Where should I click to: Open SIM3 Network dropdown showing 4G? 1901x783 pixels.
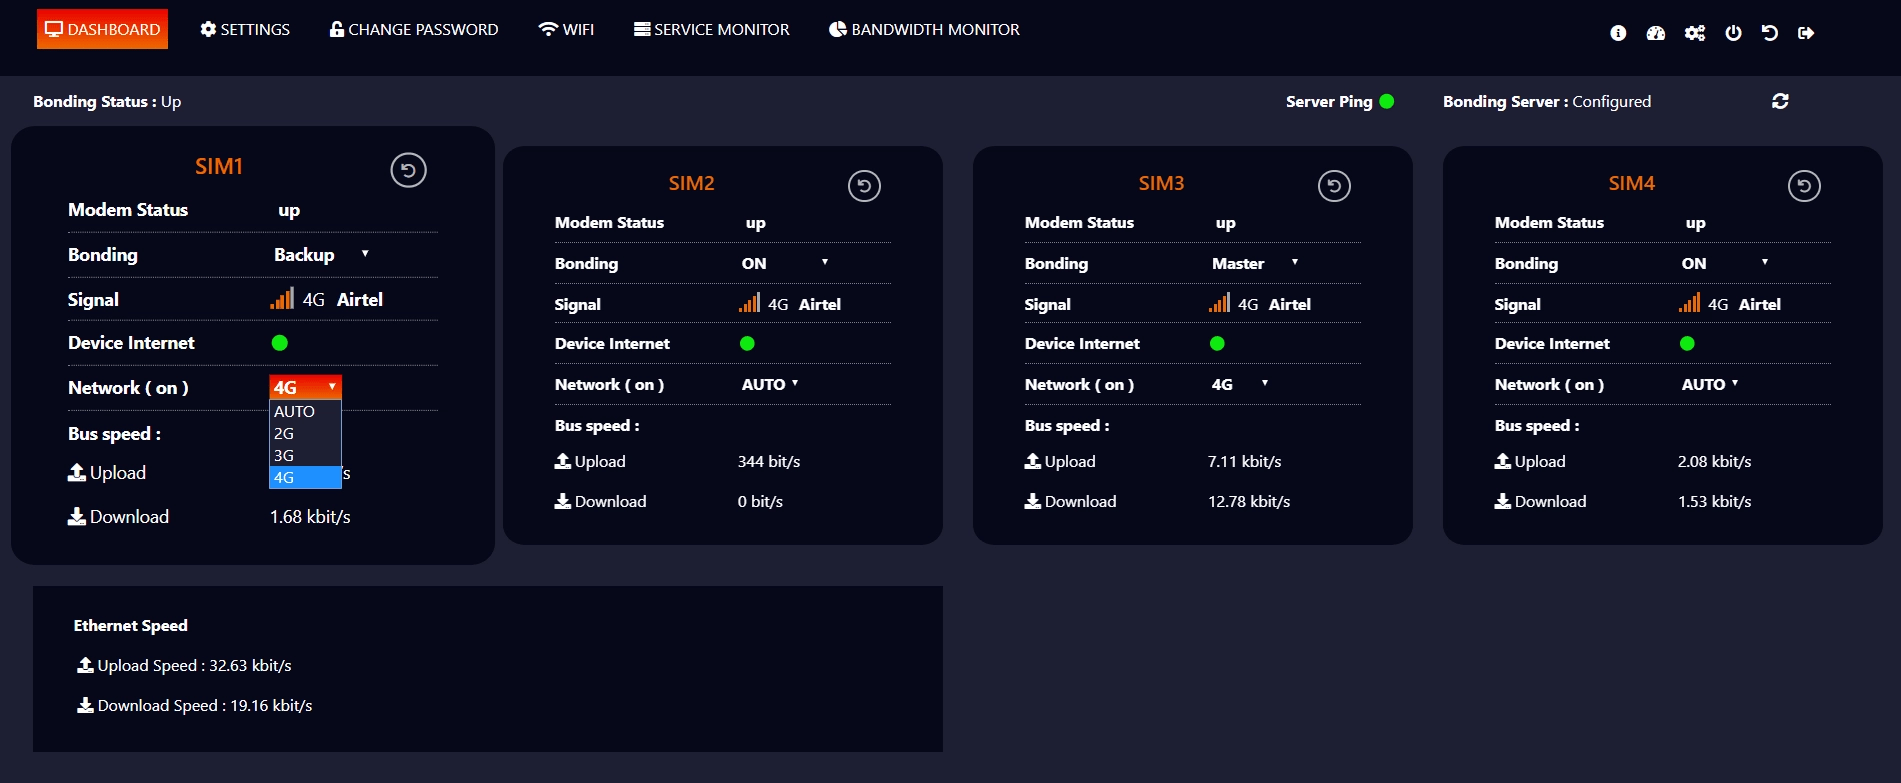tap(1240, 384)
